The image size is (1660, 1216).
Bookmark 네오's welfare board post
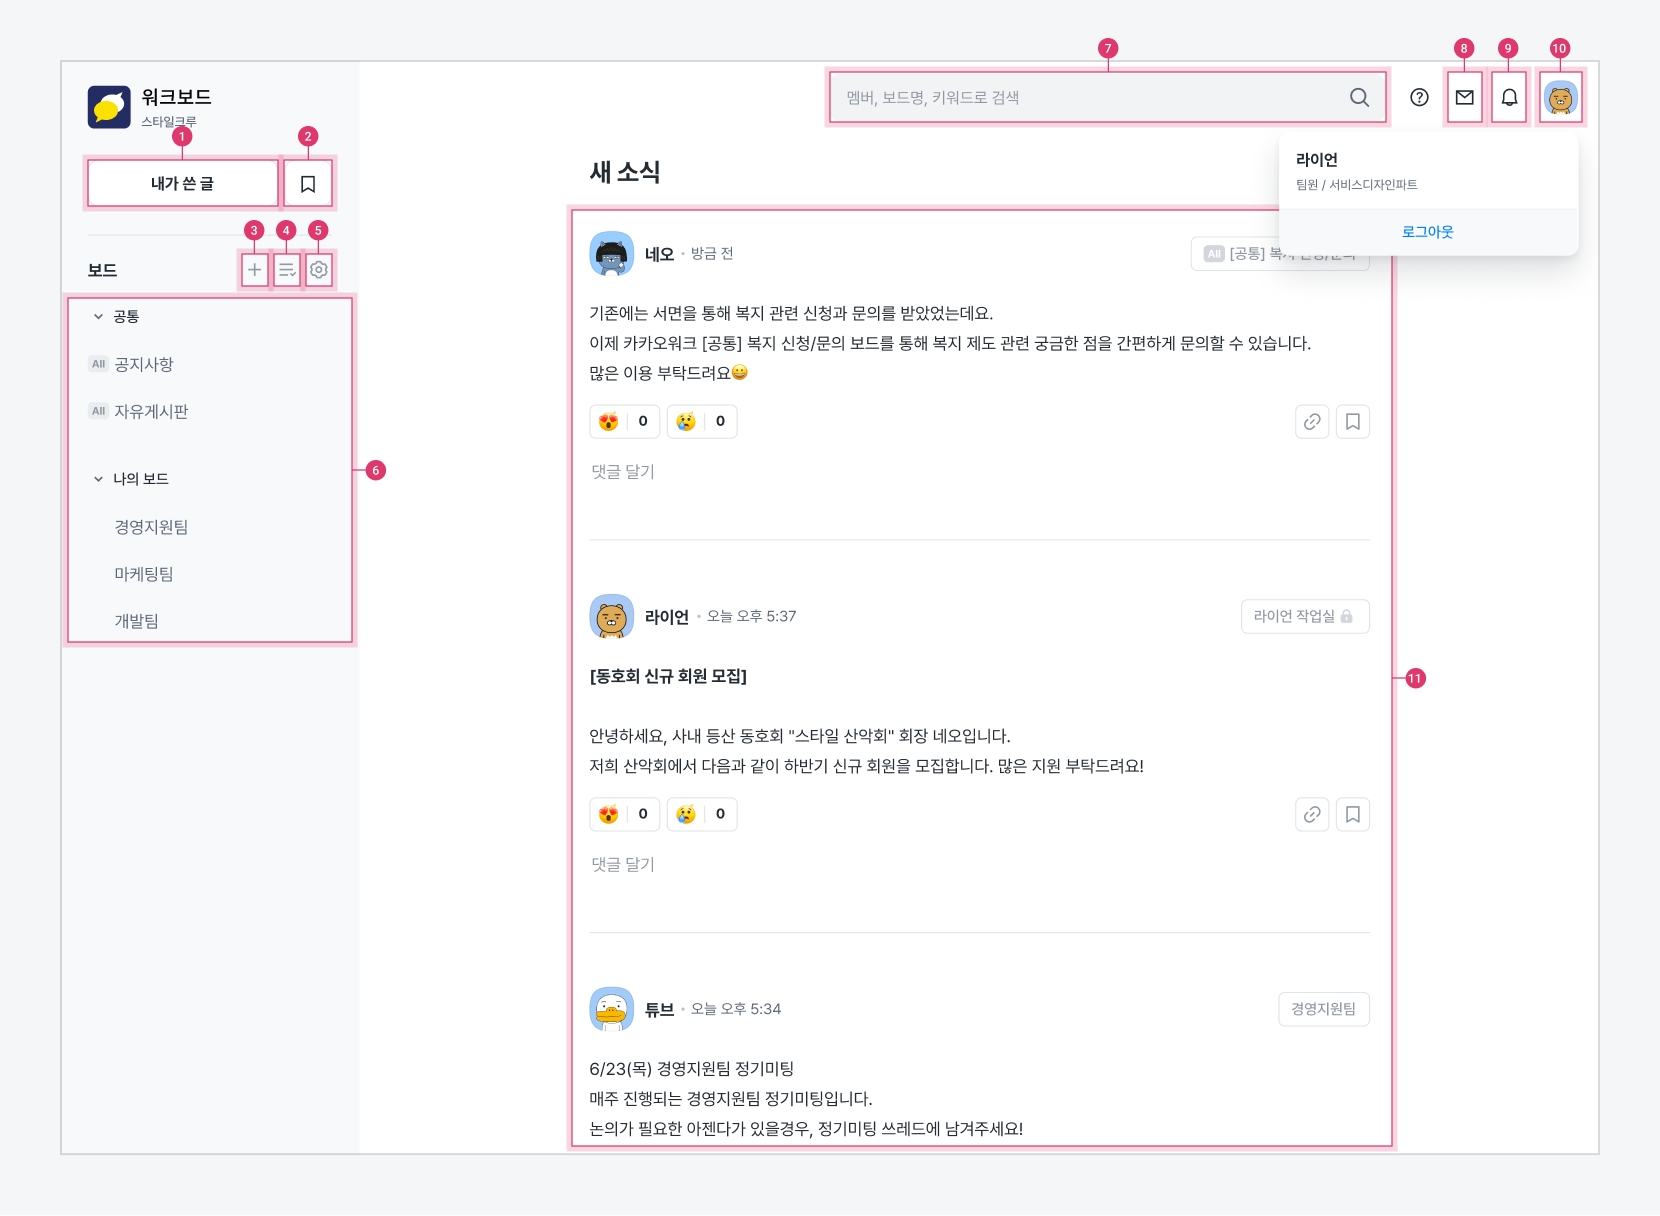click(x=1352, y=422)
